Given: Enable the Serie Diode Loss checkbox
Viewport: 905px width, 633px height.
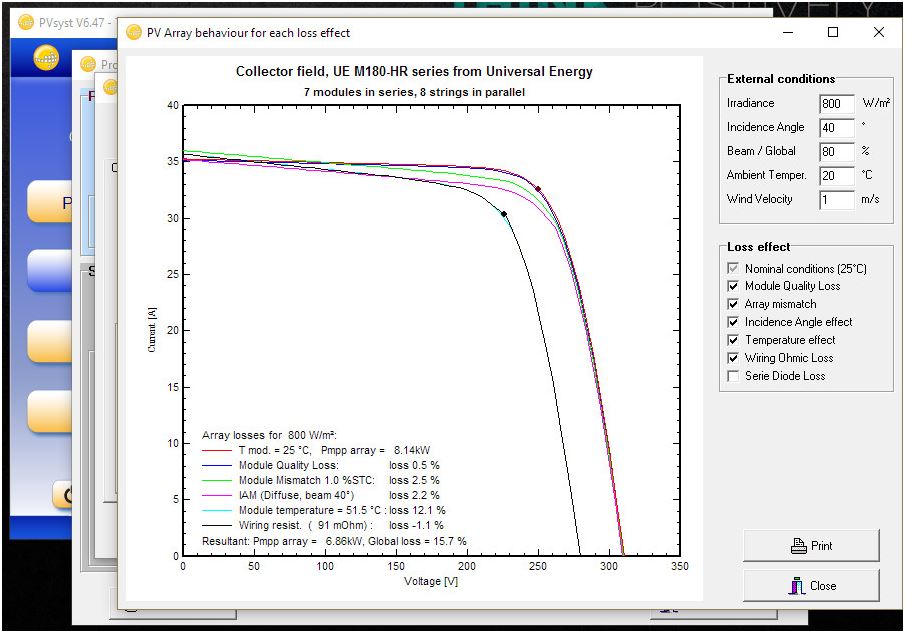Looking at the screenshot, I should (733, 376).
